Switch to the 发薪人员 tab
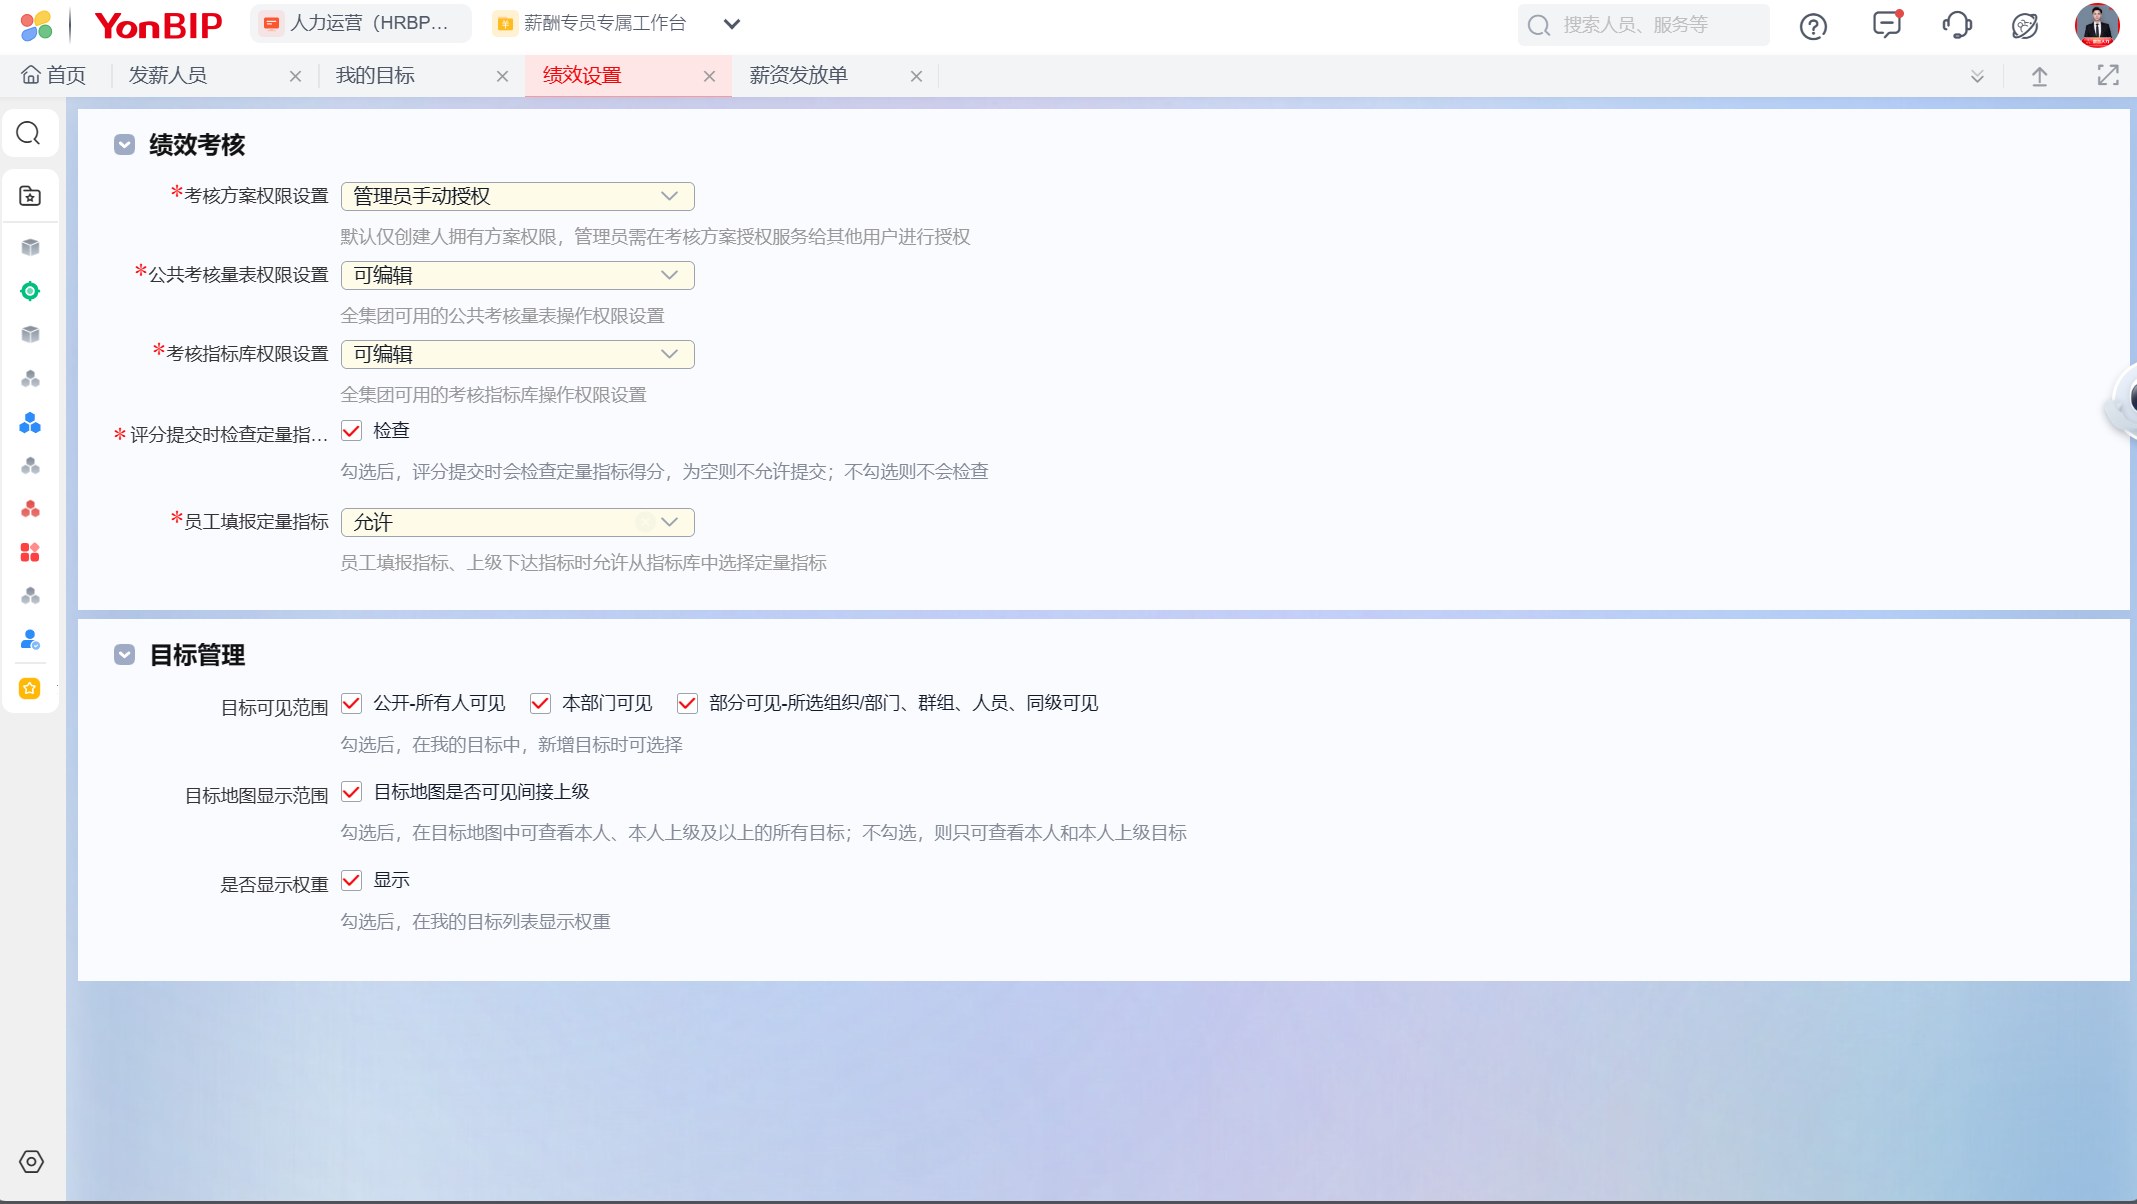2137x1204 pixels. (x=168, y=76)
